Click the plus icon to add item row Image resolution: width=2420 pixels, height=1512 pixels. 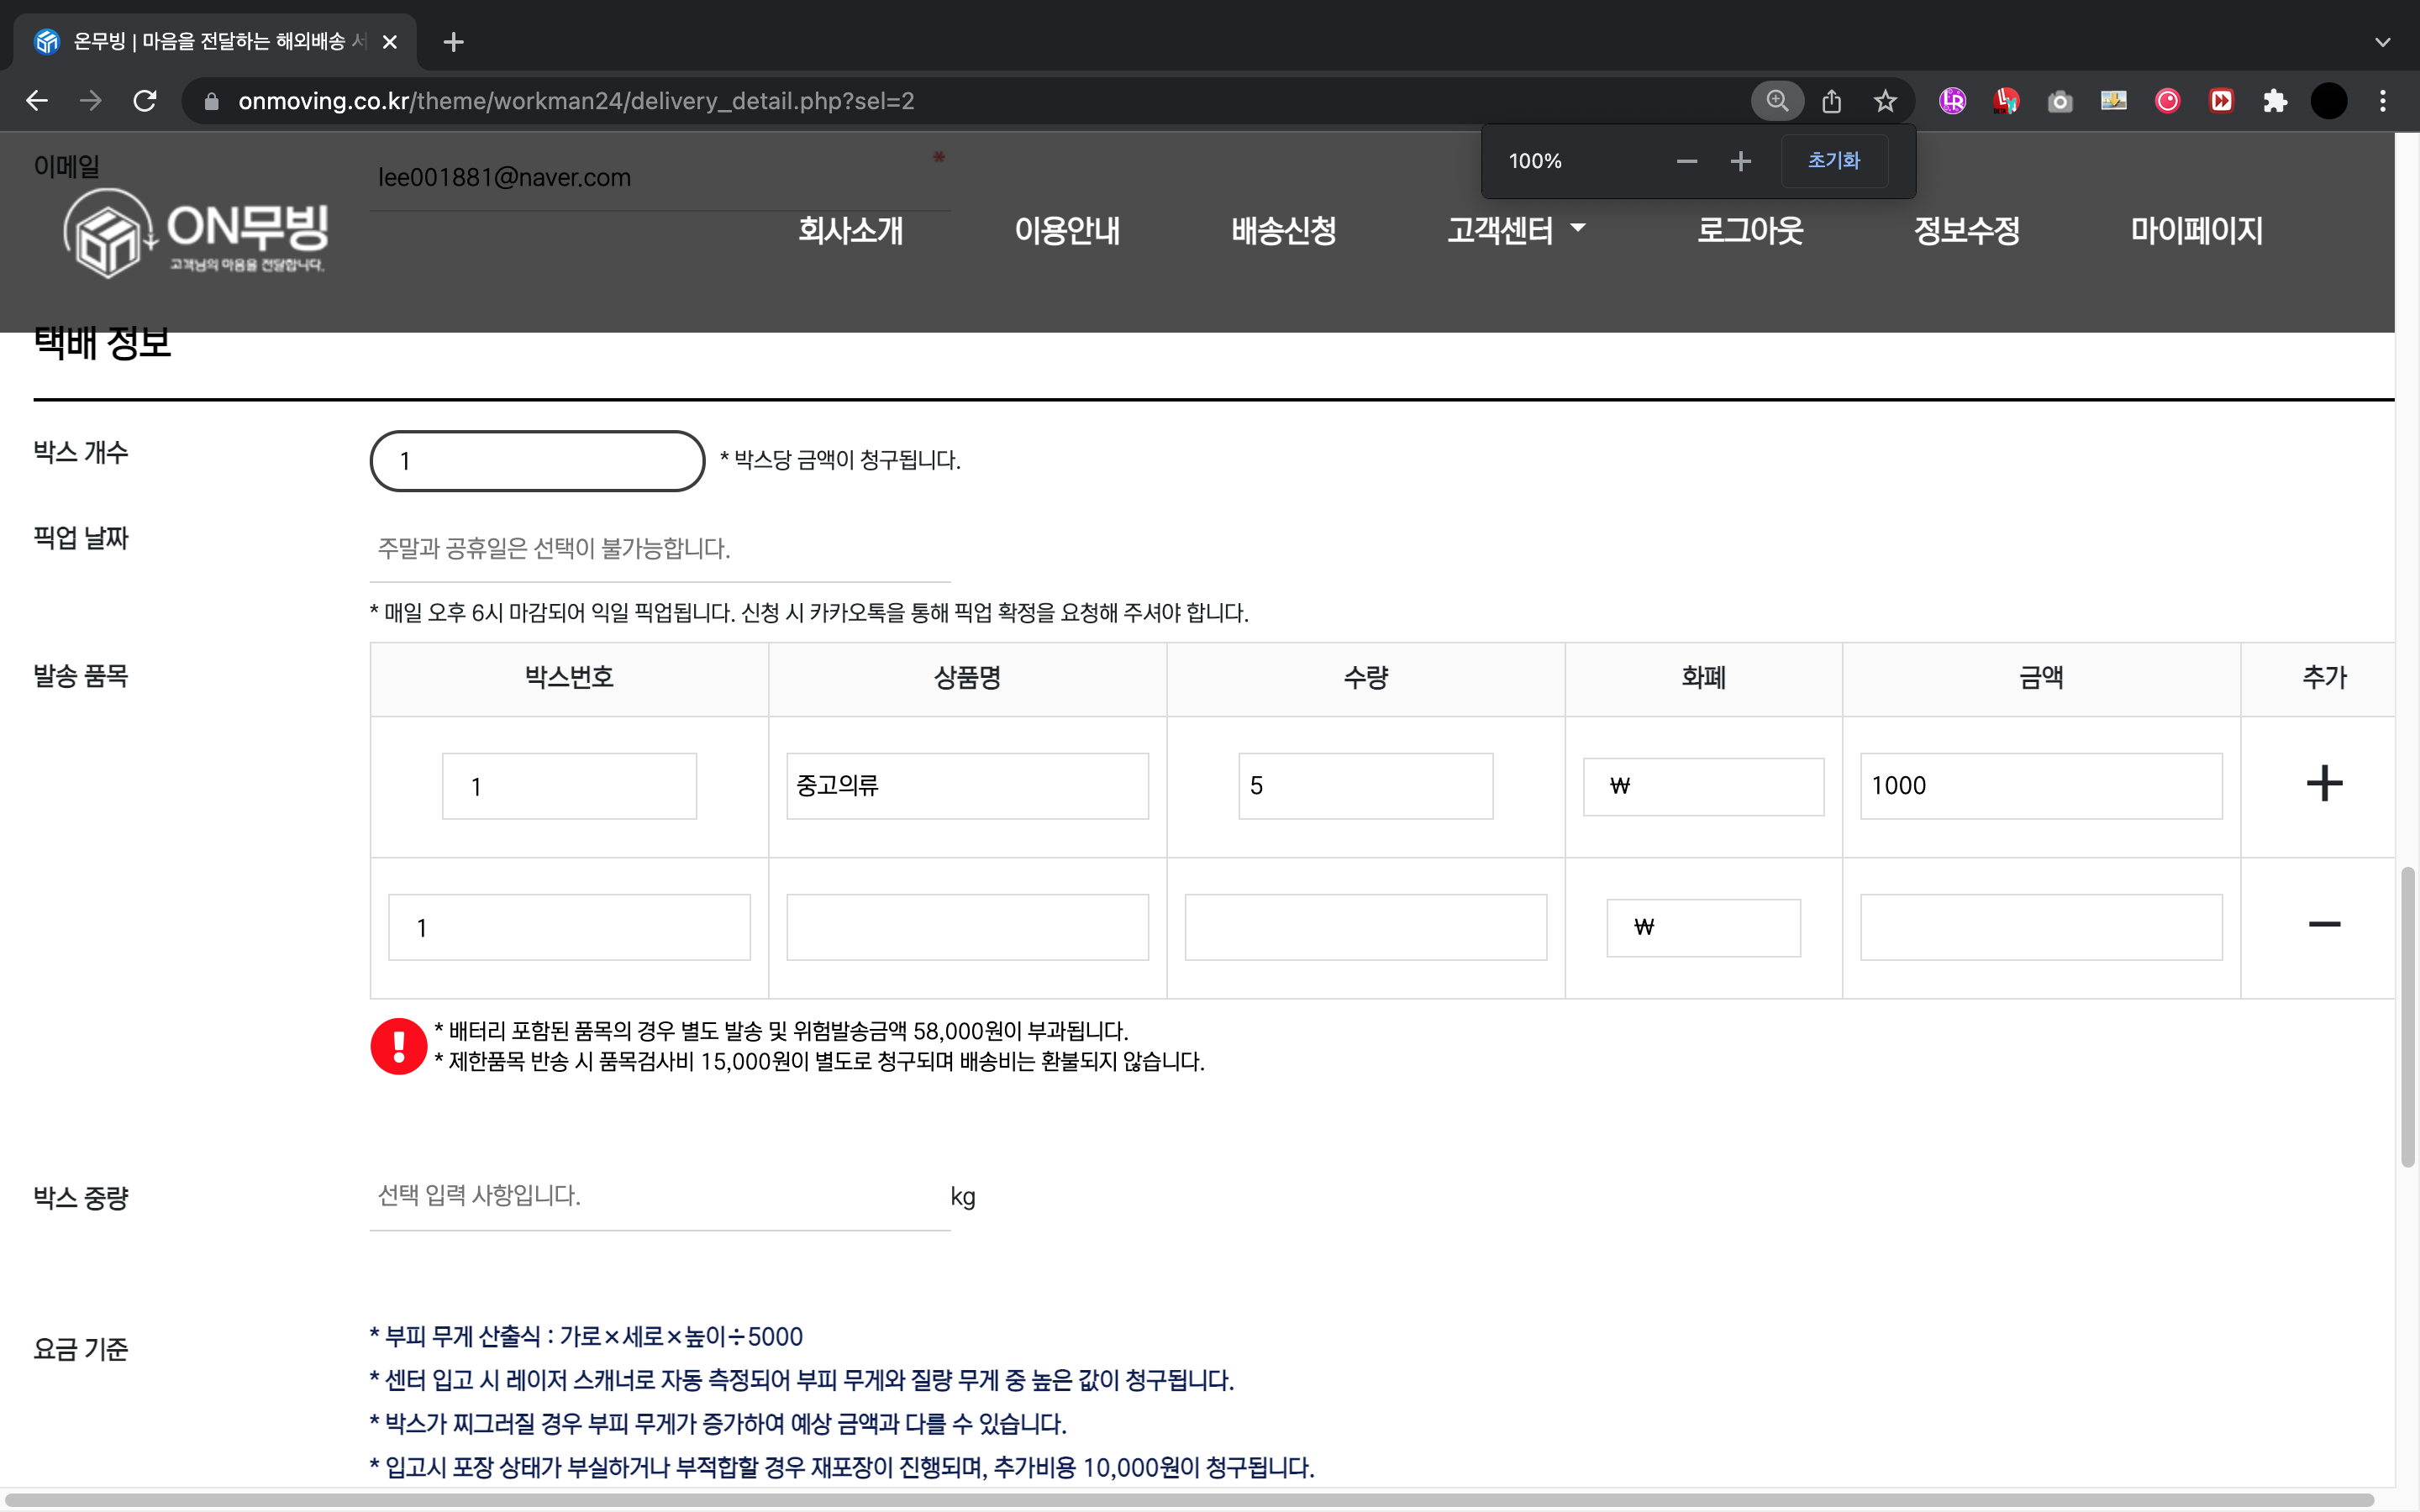coord(2323,783)
